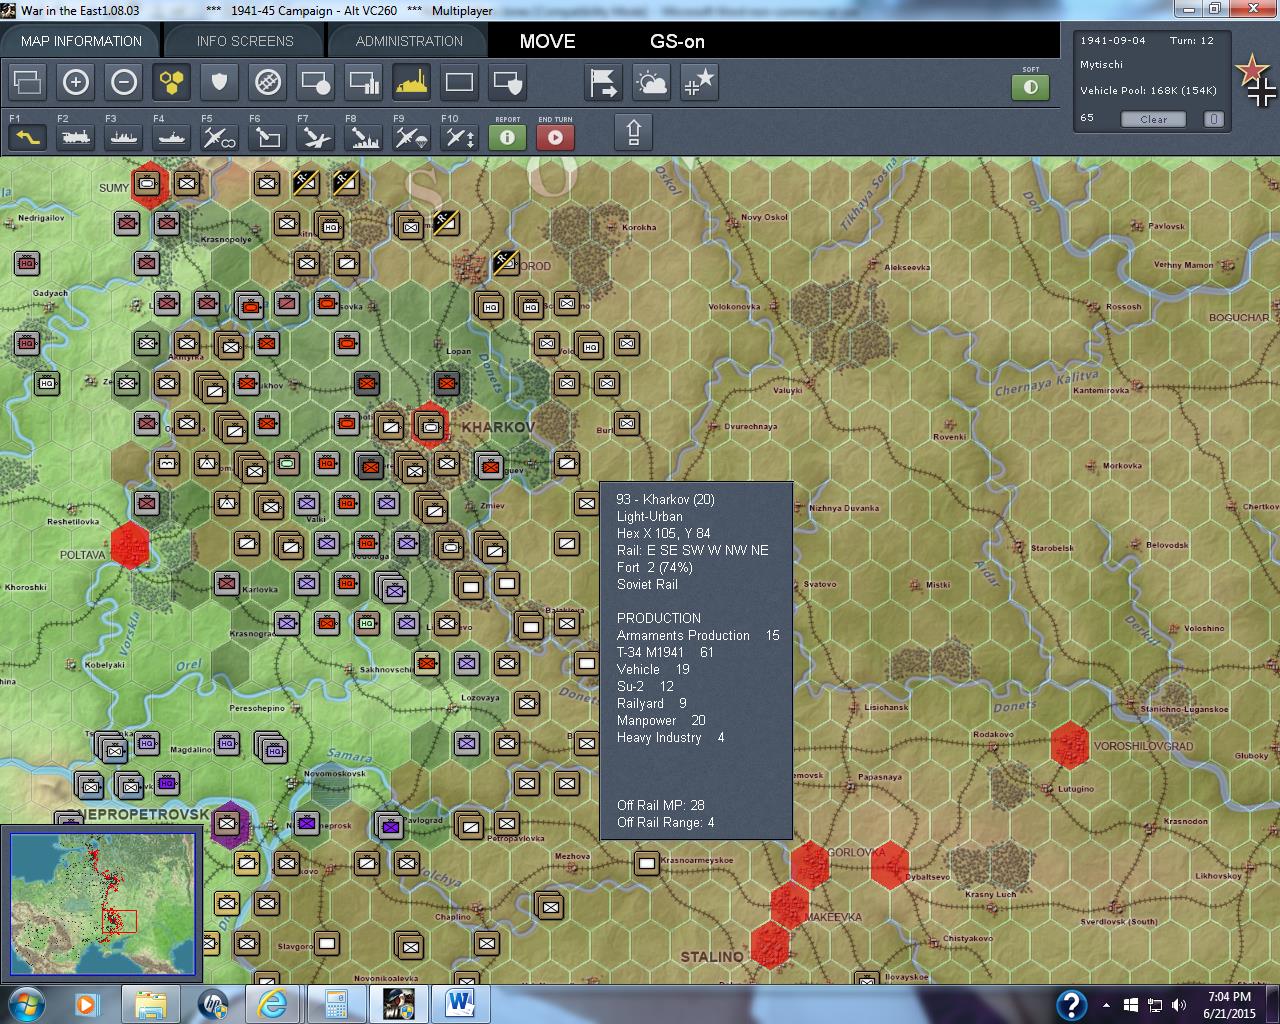Toggle the unit bar-chart overlay icon
The image size is (1280, 1024).
(364, 82)
